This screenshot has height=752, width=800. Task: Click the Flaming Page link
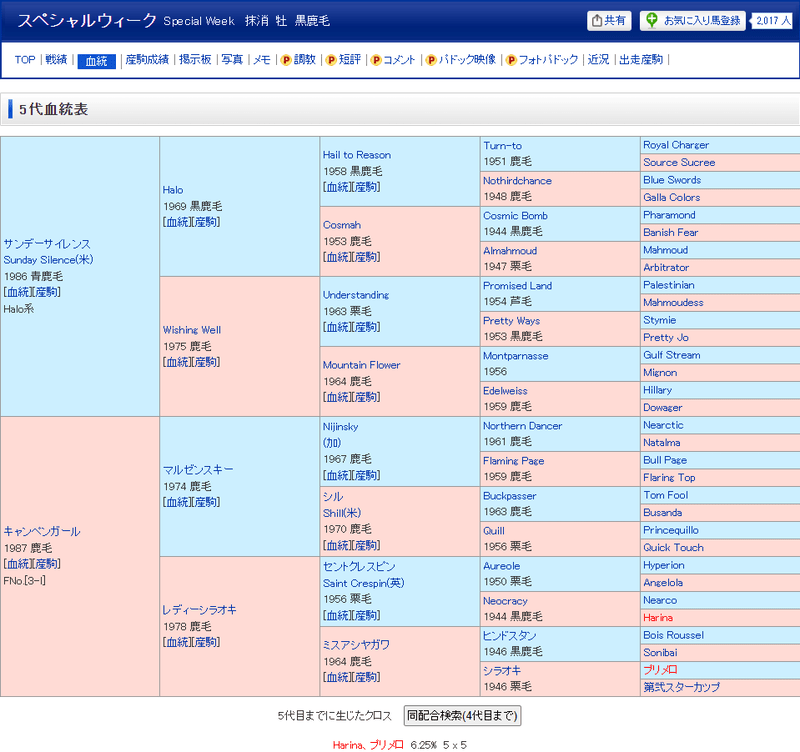click(x=514, y=461)
